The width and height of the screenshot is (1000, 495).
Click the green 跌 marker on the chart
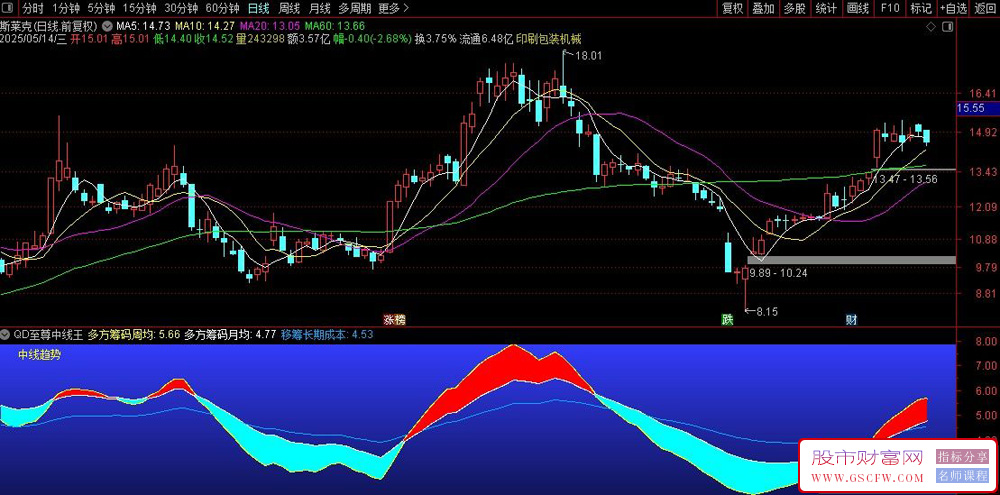point(728,319)
